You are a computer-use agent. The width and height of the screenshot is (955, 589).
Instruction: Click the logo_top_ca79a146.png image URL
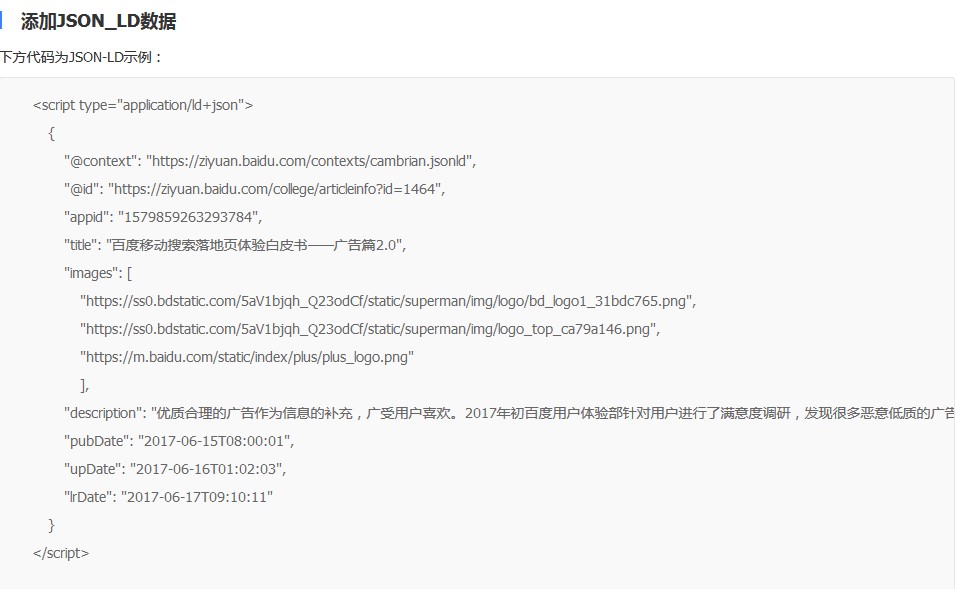370,330
